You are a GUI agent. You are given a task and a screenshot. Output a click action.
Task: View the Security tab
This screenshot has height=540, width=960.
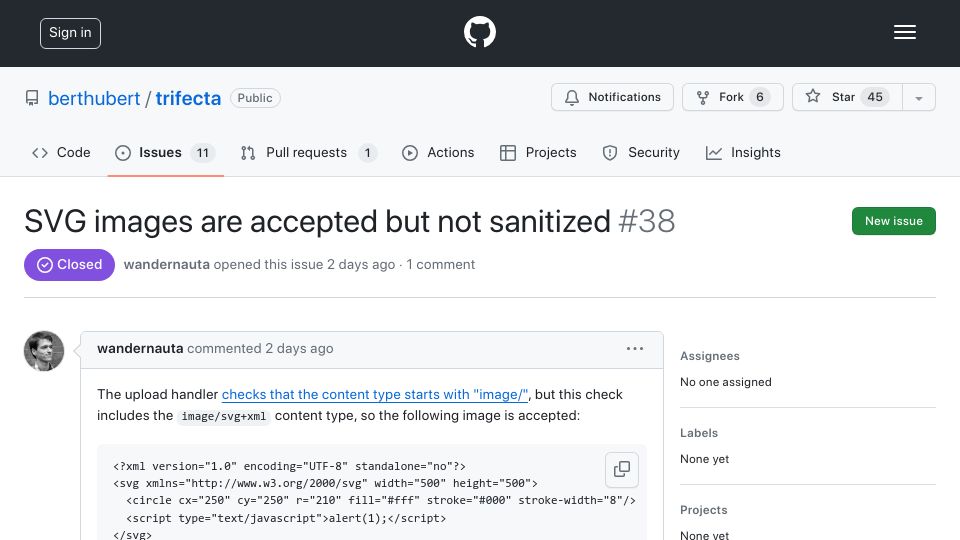(x=641, y=152)
